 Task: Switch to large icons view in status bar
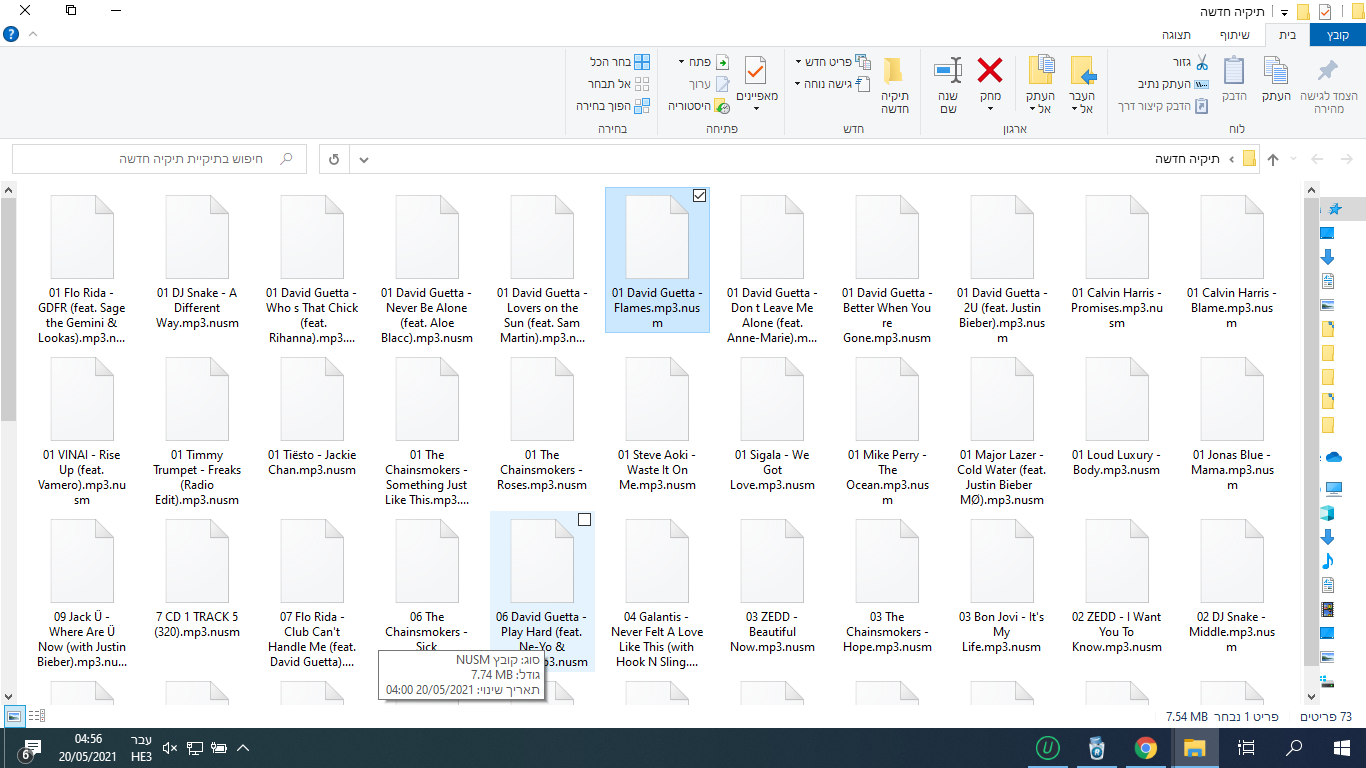pos(14,716)
